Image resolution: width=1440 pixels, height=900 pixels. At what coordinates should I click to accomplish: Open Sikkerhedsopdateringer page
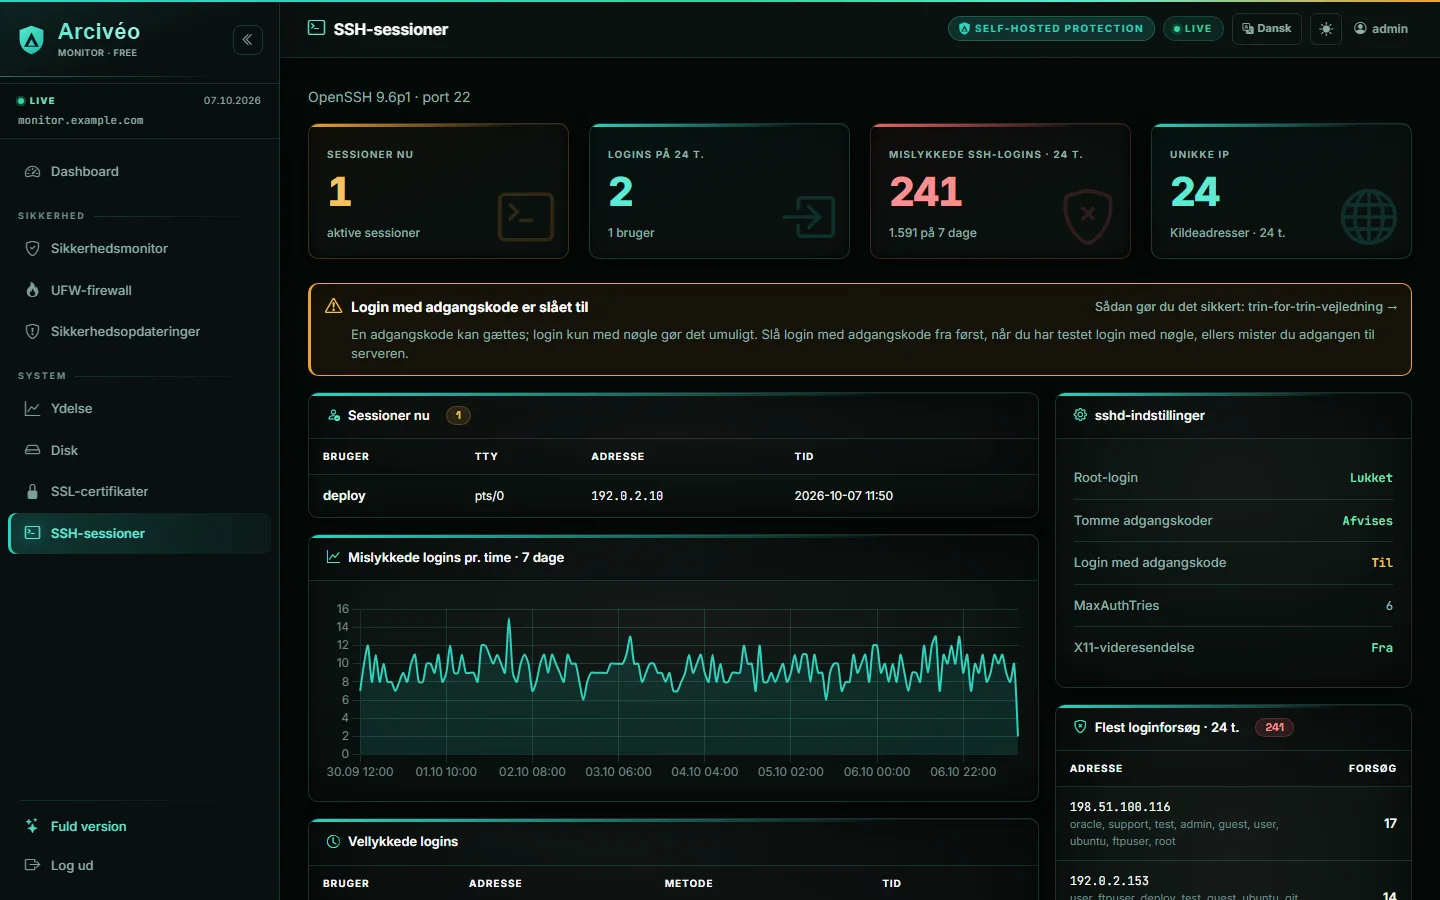coord(140,332)
